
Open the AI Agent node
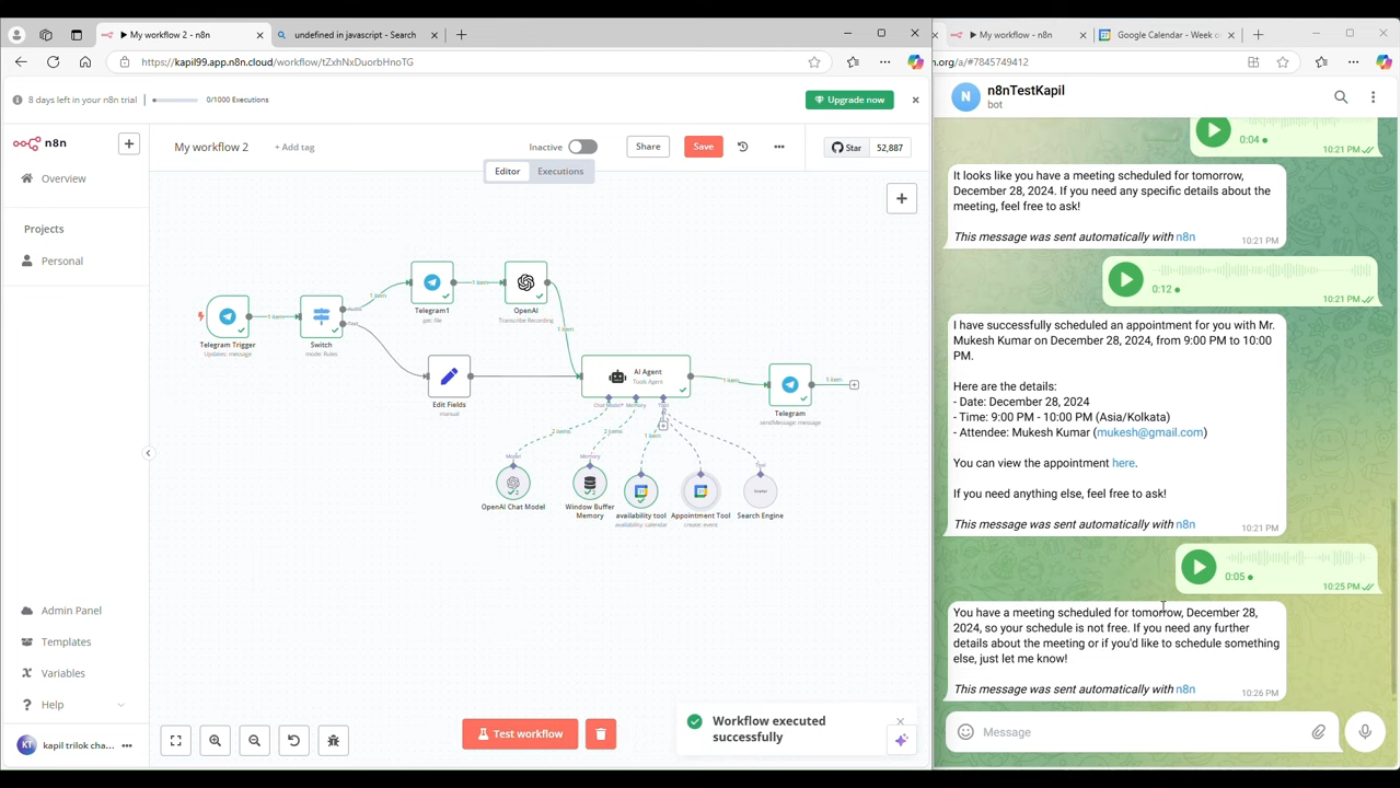pos(636,376)
